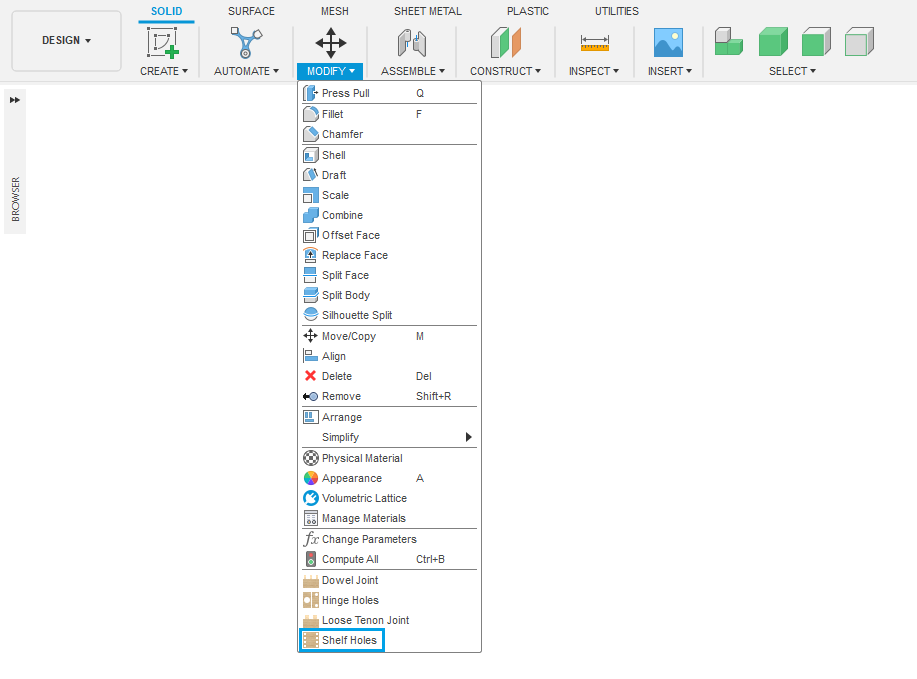The width and height of the screenshot is (917, 679).
Task: Choose Shelf Holes from Modify menu
Action: click(x=349, y=640)
